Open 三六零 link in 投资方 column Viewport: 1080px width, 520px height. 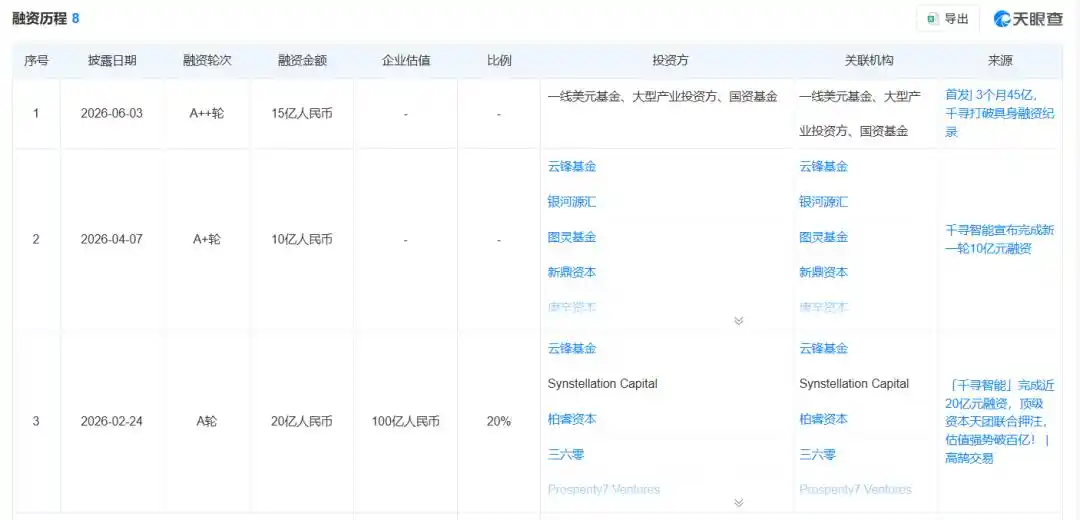[565, 455]
